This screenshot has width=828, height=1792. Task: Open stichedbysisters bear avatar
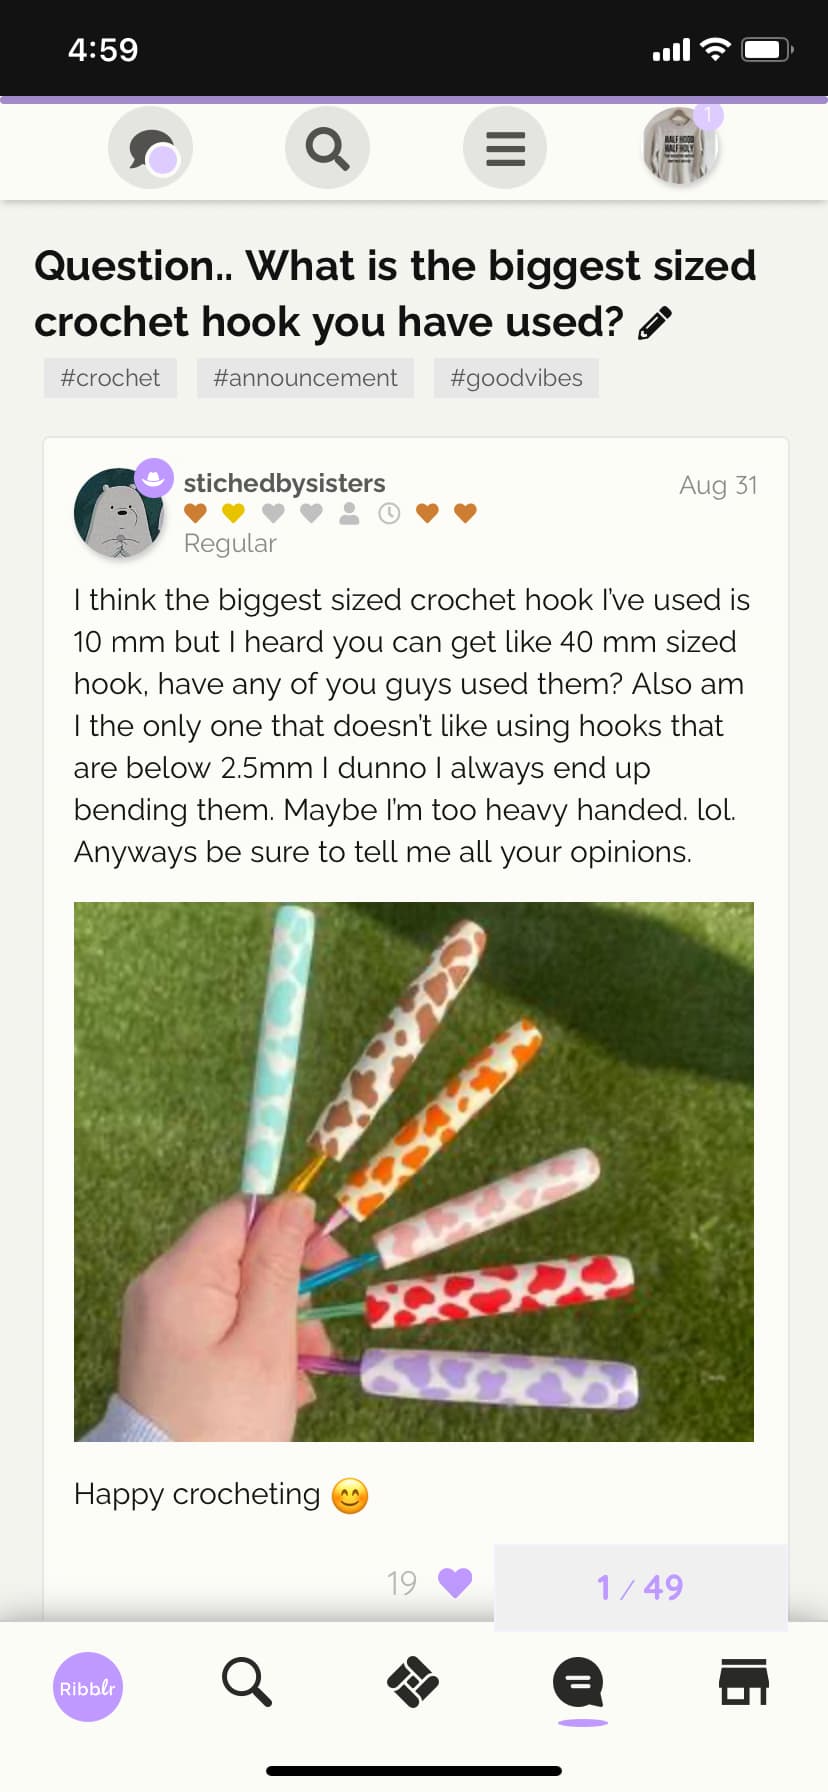(x=119, y=512)
